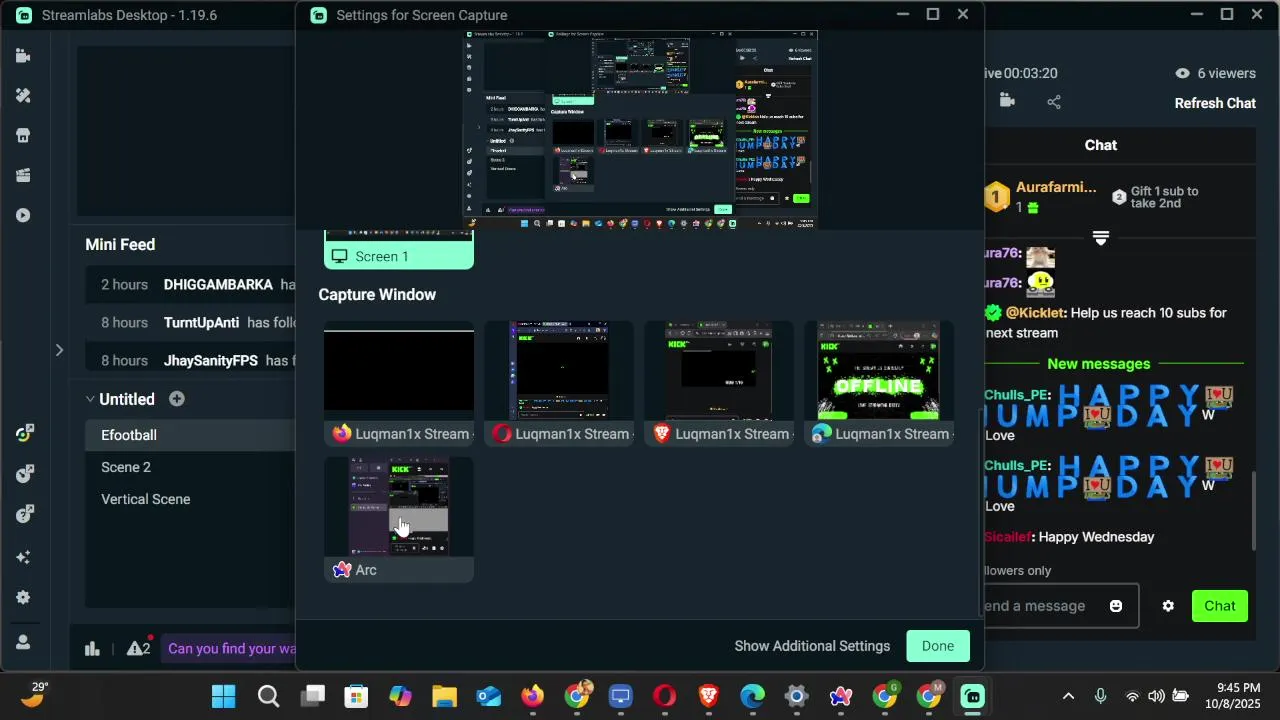Show hidden system tray icons
This screenshot has width=1280, height=720.
click(1068, 696)
